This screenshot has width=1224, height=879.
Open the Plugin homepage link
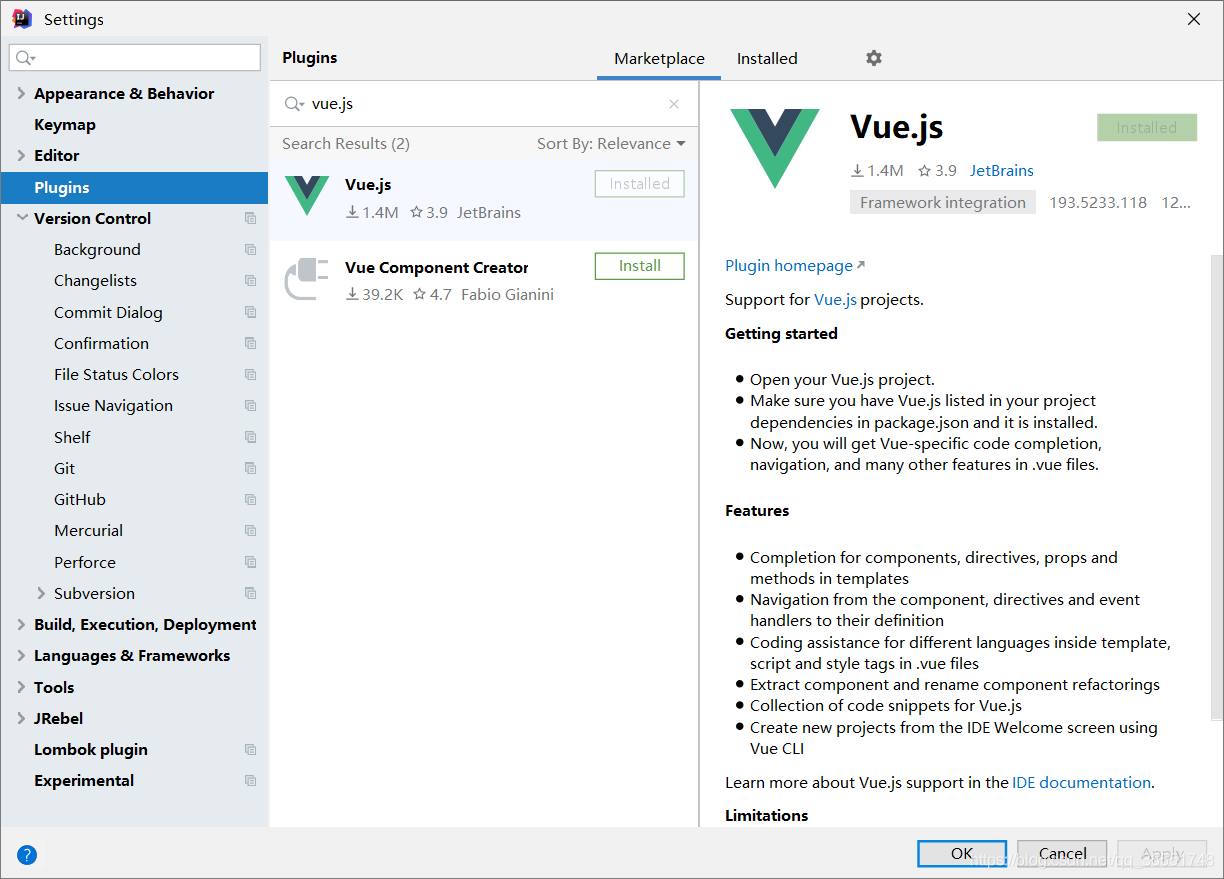[x=795, y=265]
